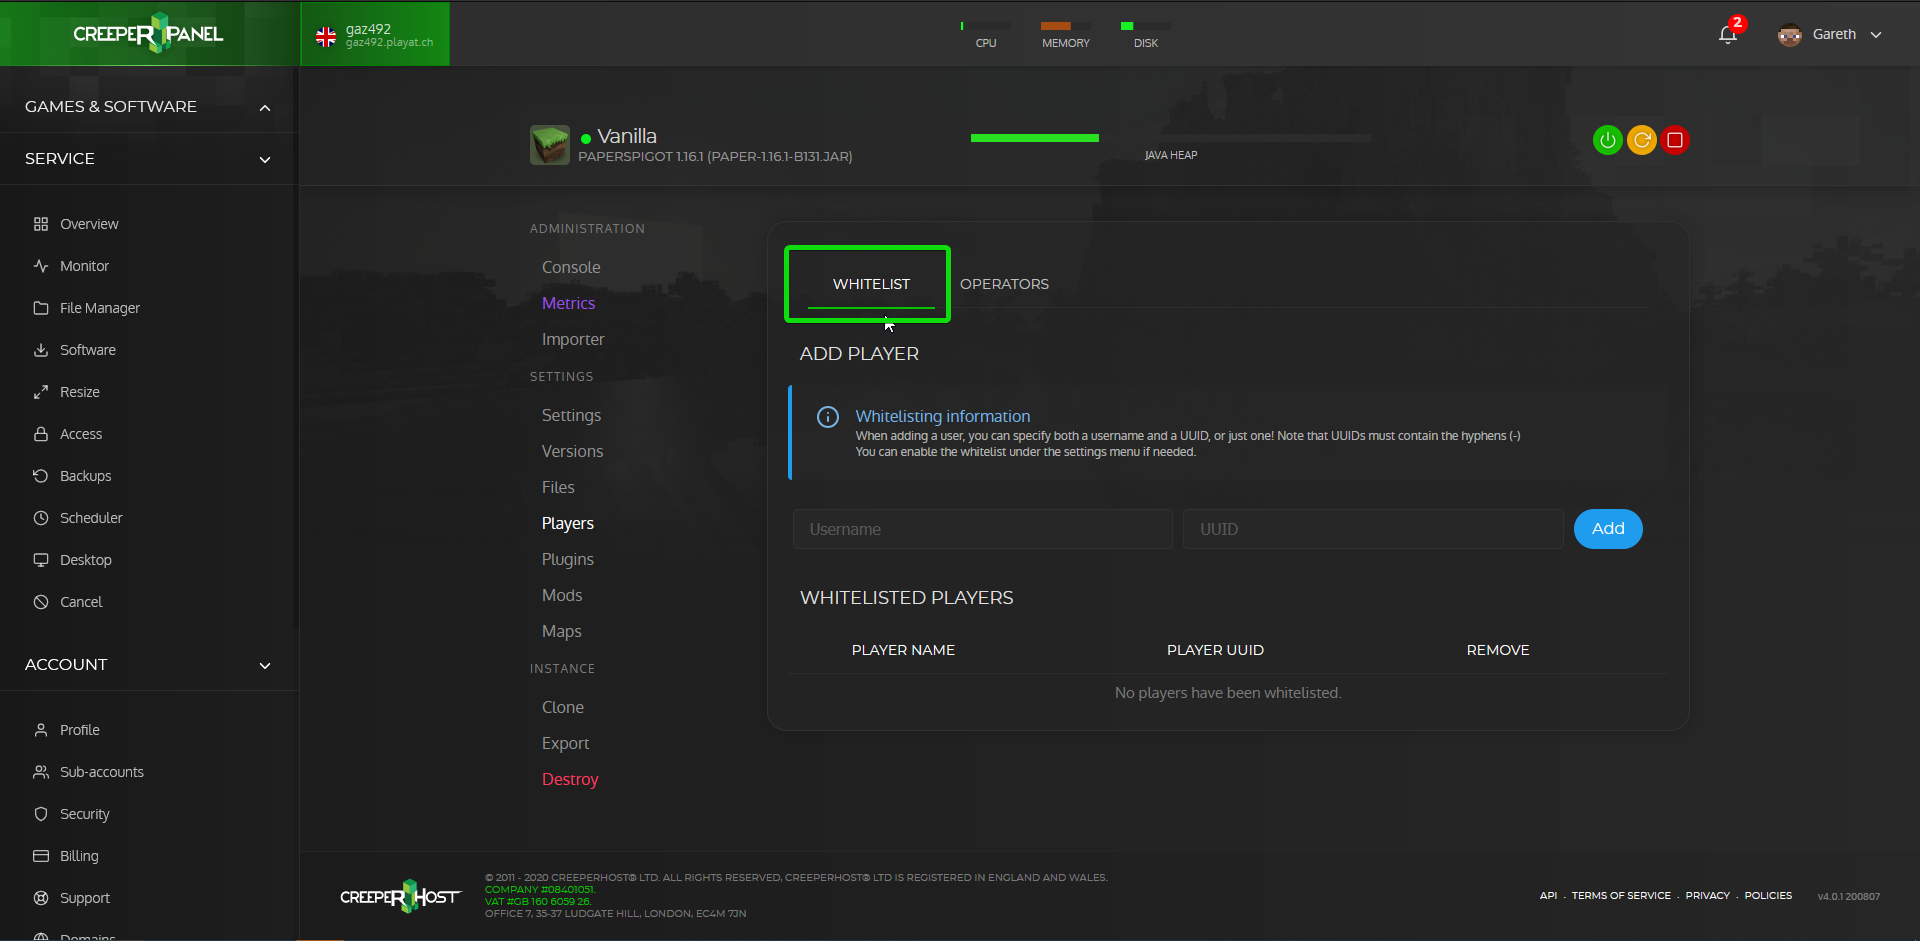1920x941 pixels.
Task: Expand the Service section chevron
Action: click(265, 160)
